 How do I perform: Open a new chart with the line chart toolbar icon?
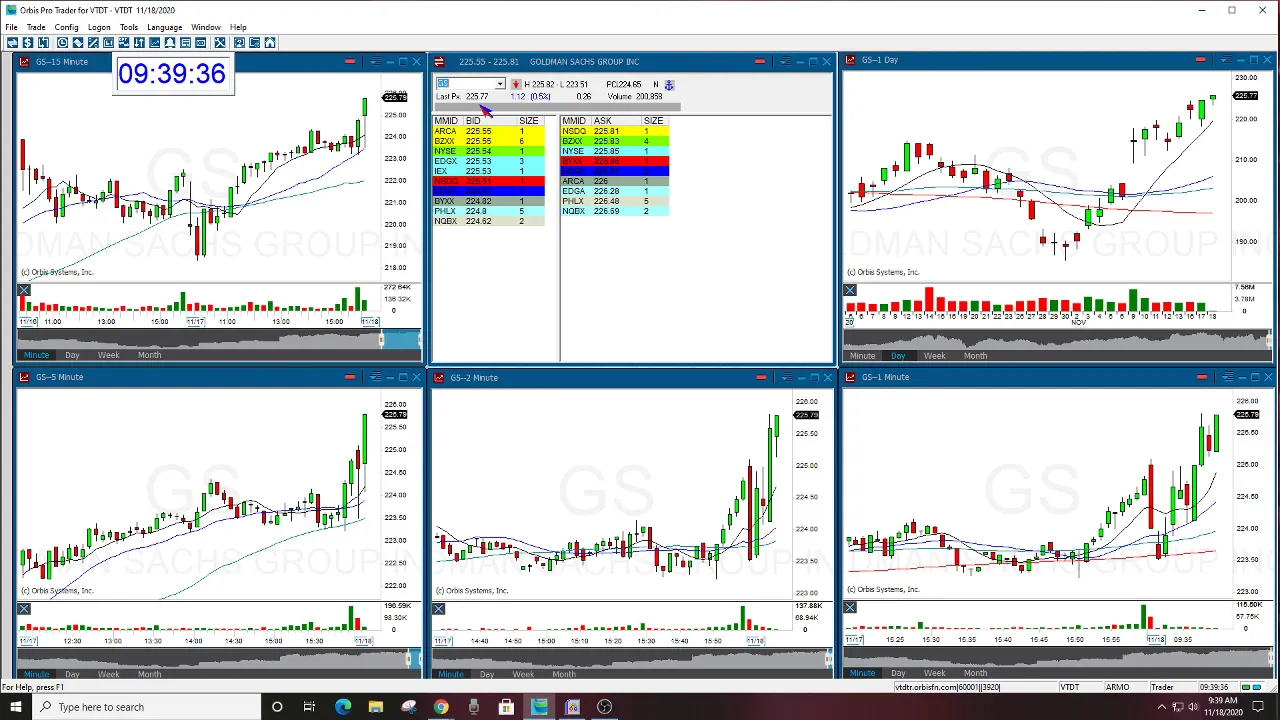pos(155,43)
